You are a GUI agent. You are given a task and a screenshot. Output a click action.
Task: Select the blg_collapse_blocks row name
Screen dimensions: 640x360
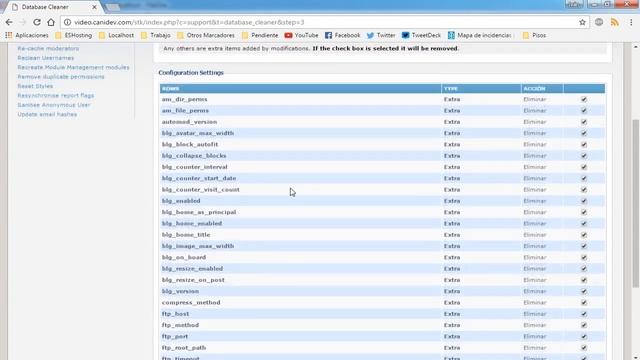pos(194,156)
